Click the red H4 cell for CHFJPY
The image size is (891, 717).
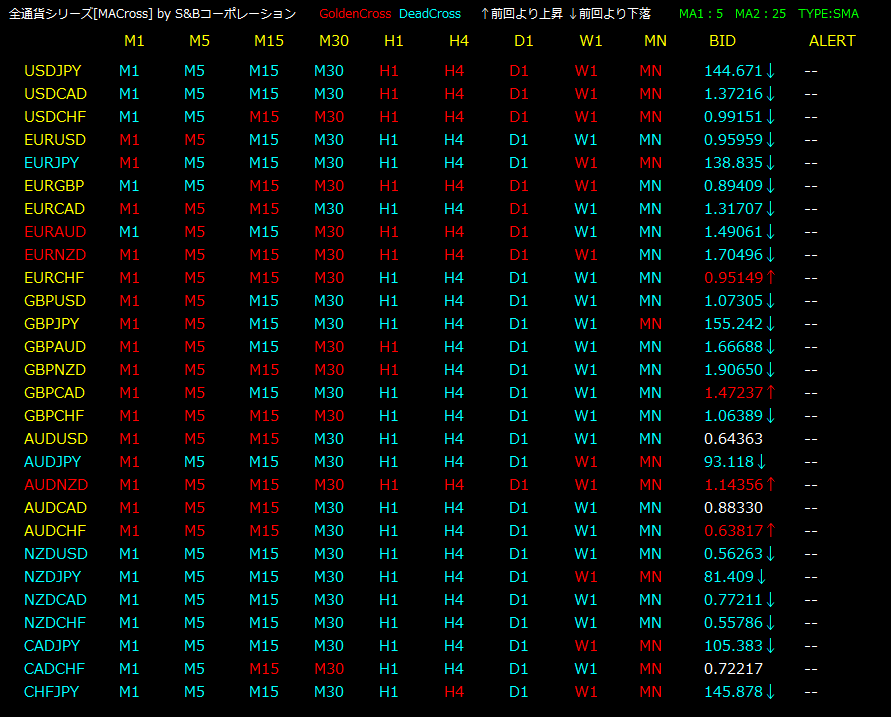[454, 692]
